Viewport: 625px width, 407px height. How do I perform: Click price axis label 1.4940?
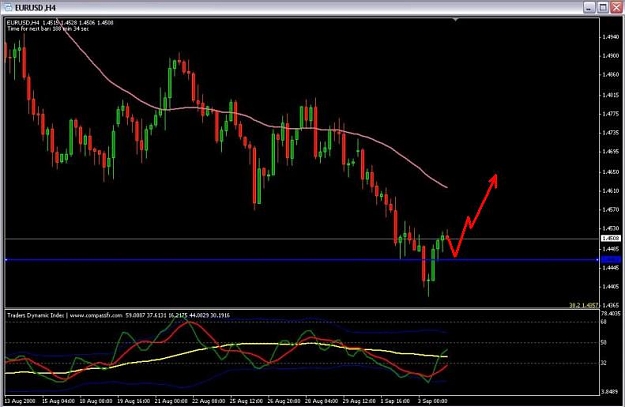tap(611, 37)
